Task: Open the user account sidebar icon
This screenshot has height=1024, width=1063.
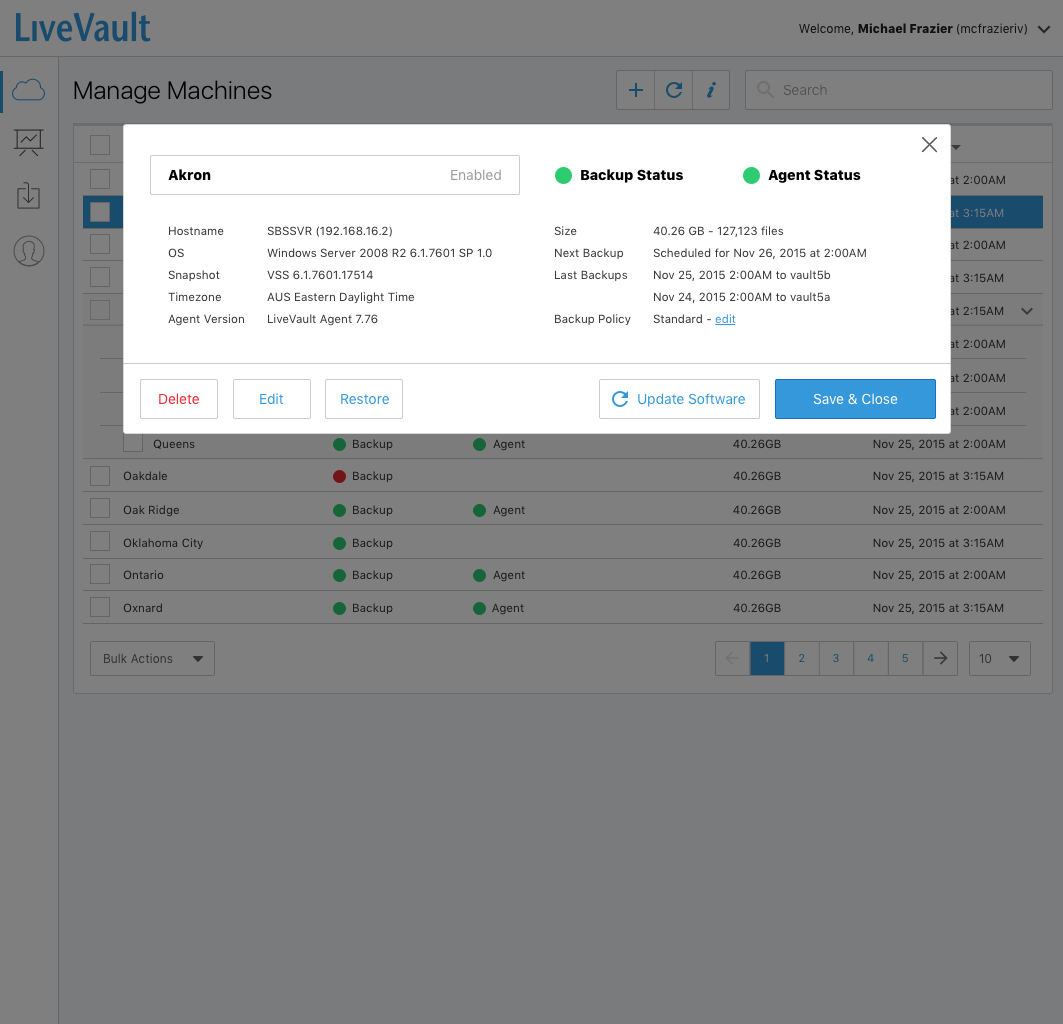Action: point(28,251)
